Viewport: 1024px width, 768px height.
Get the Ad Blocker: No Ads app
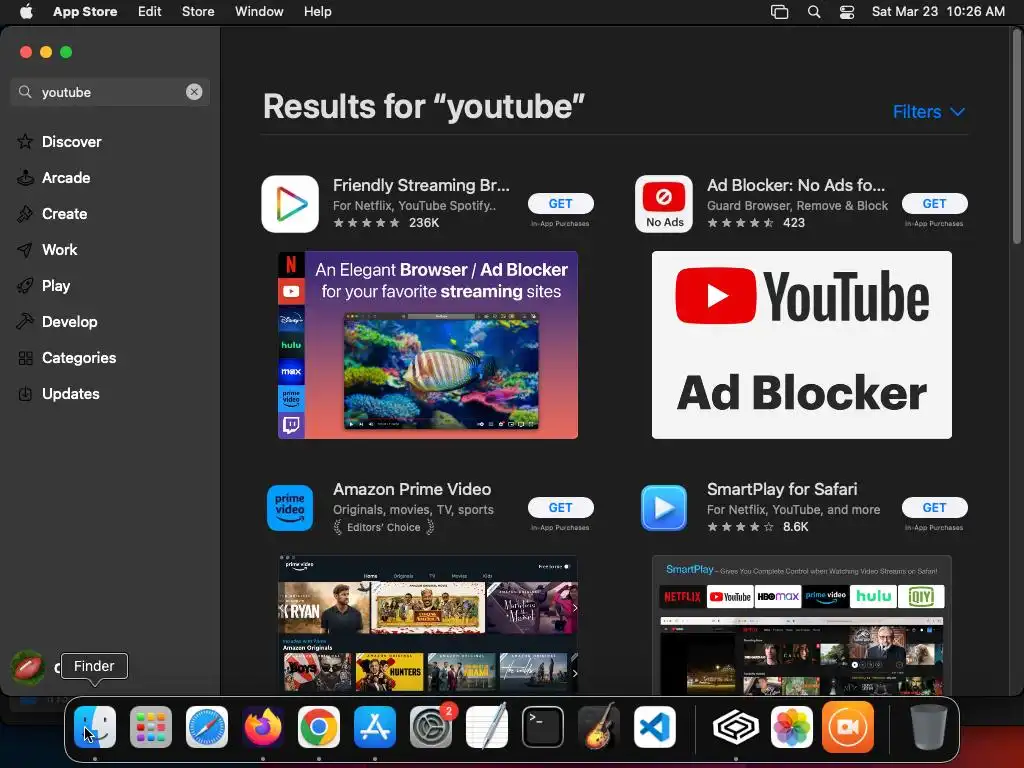935,204
